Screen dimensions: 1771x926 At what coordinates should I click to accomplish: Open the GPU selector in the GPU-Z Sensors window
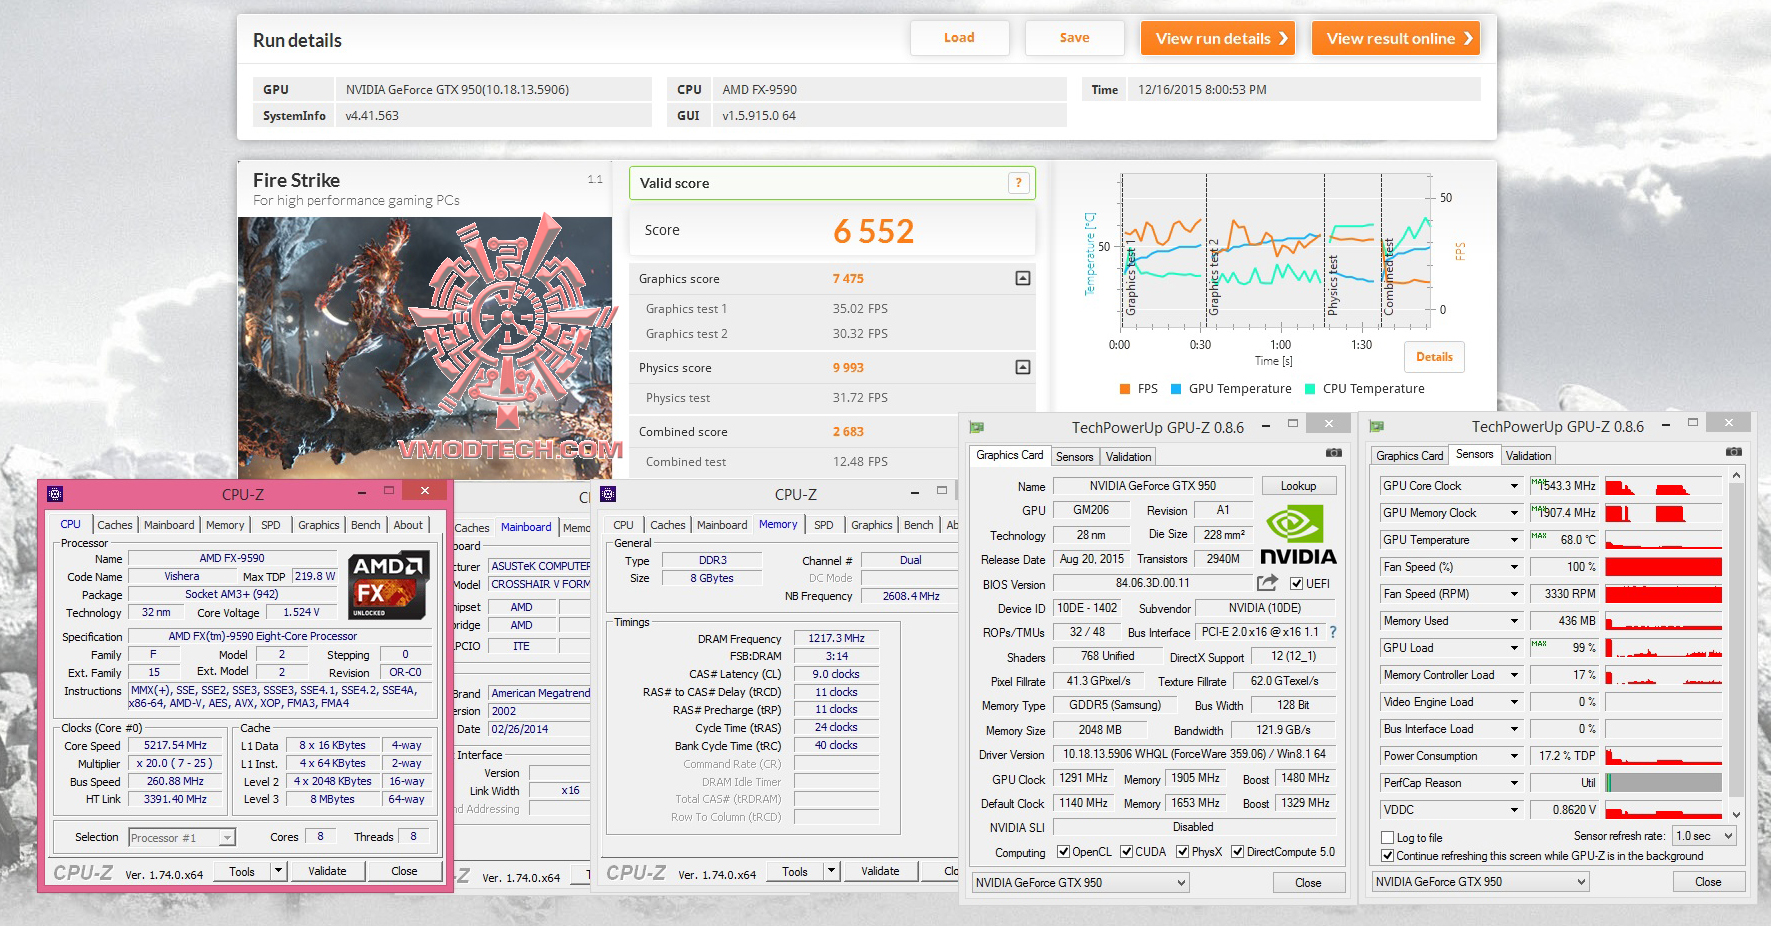pos(1480,882)
